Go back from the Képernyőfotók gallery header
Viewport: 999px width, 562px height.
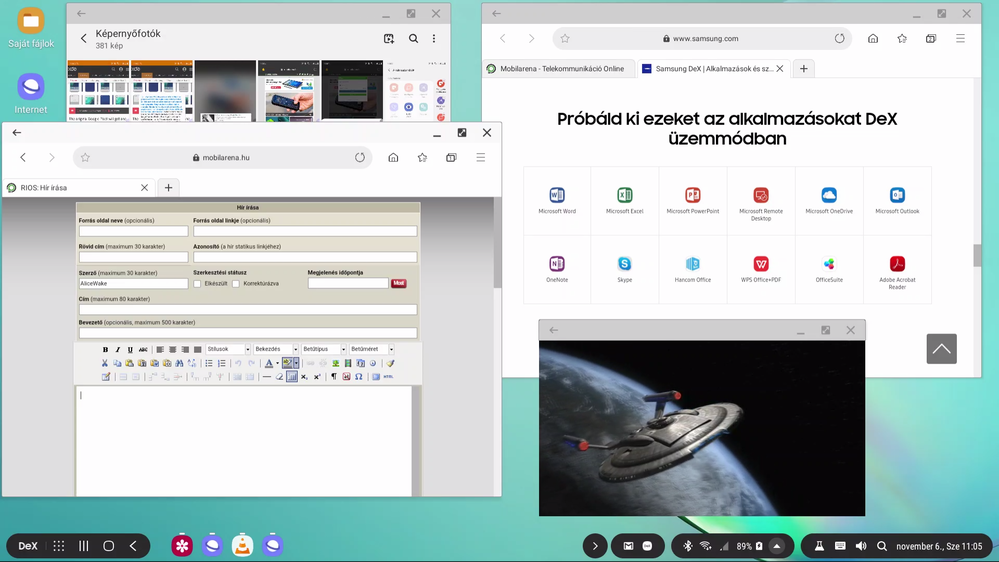tap(83, 39)
